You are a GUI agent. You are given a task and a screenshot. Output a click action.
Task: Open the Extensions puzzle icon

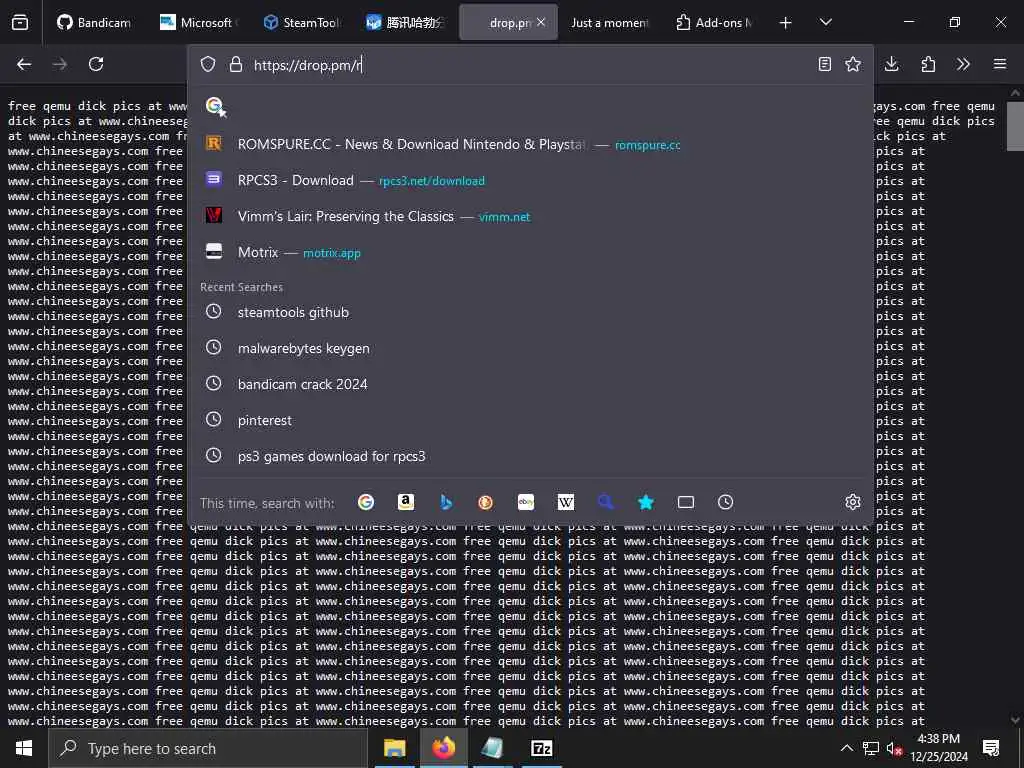(927, 64)
